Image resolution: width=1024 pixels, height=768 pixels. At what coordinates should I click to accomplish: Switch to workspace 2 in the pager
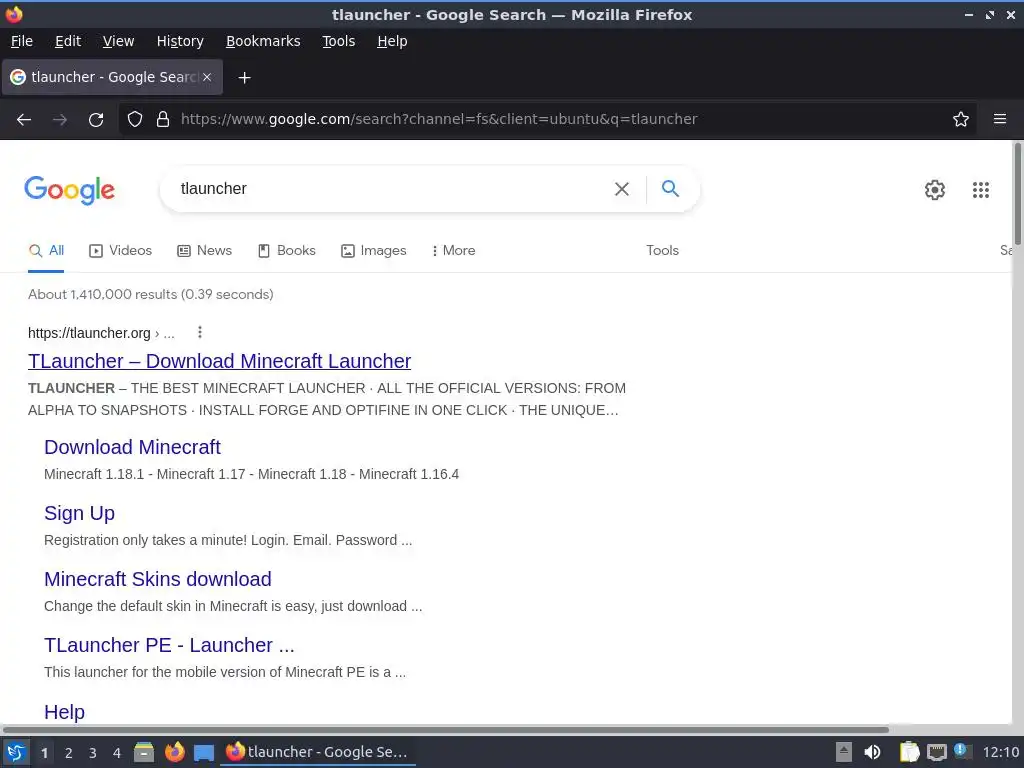tap(69, 753)
